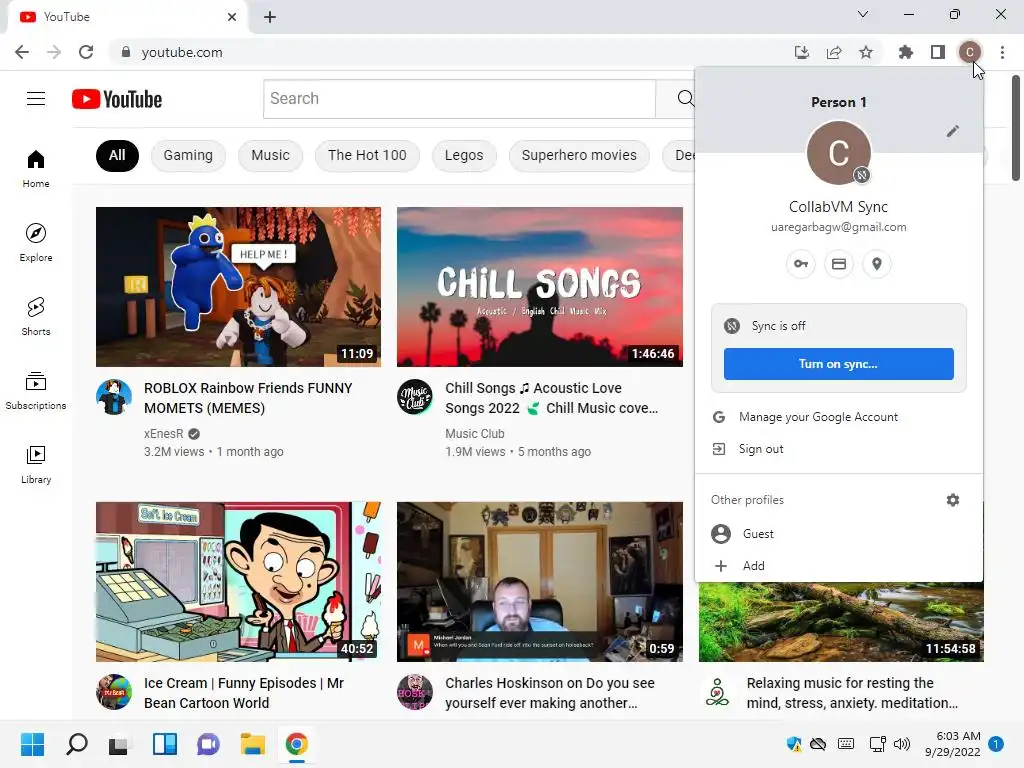Open the tab search chevron
Screen dimensions: 1024x768
[x=863, y=14]
